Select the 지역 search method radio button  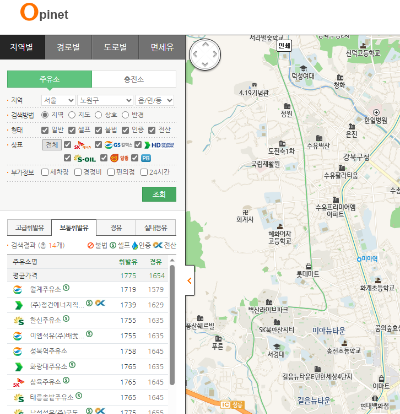[x=45, y=115]
